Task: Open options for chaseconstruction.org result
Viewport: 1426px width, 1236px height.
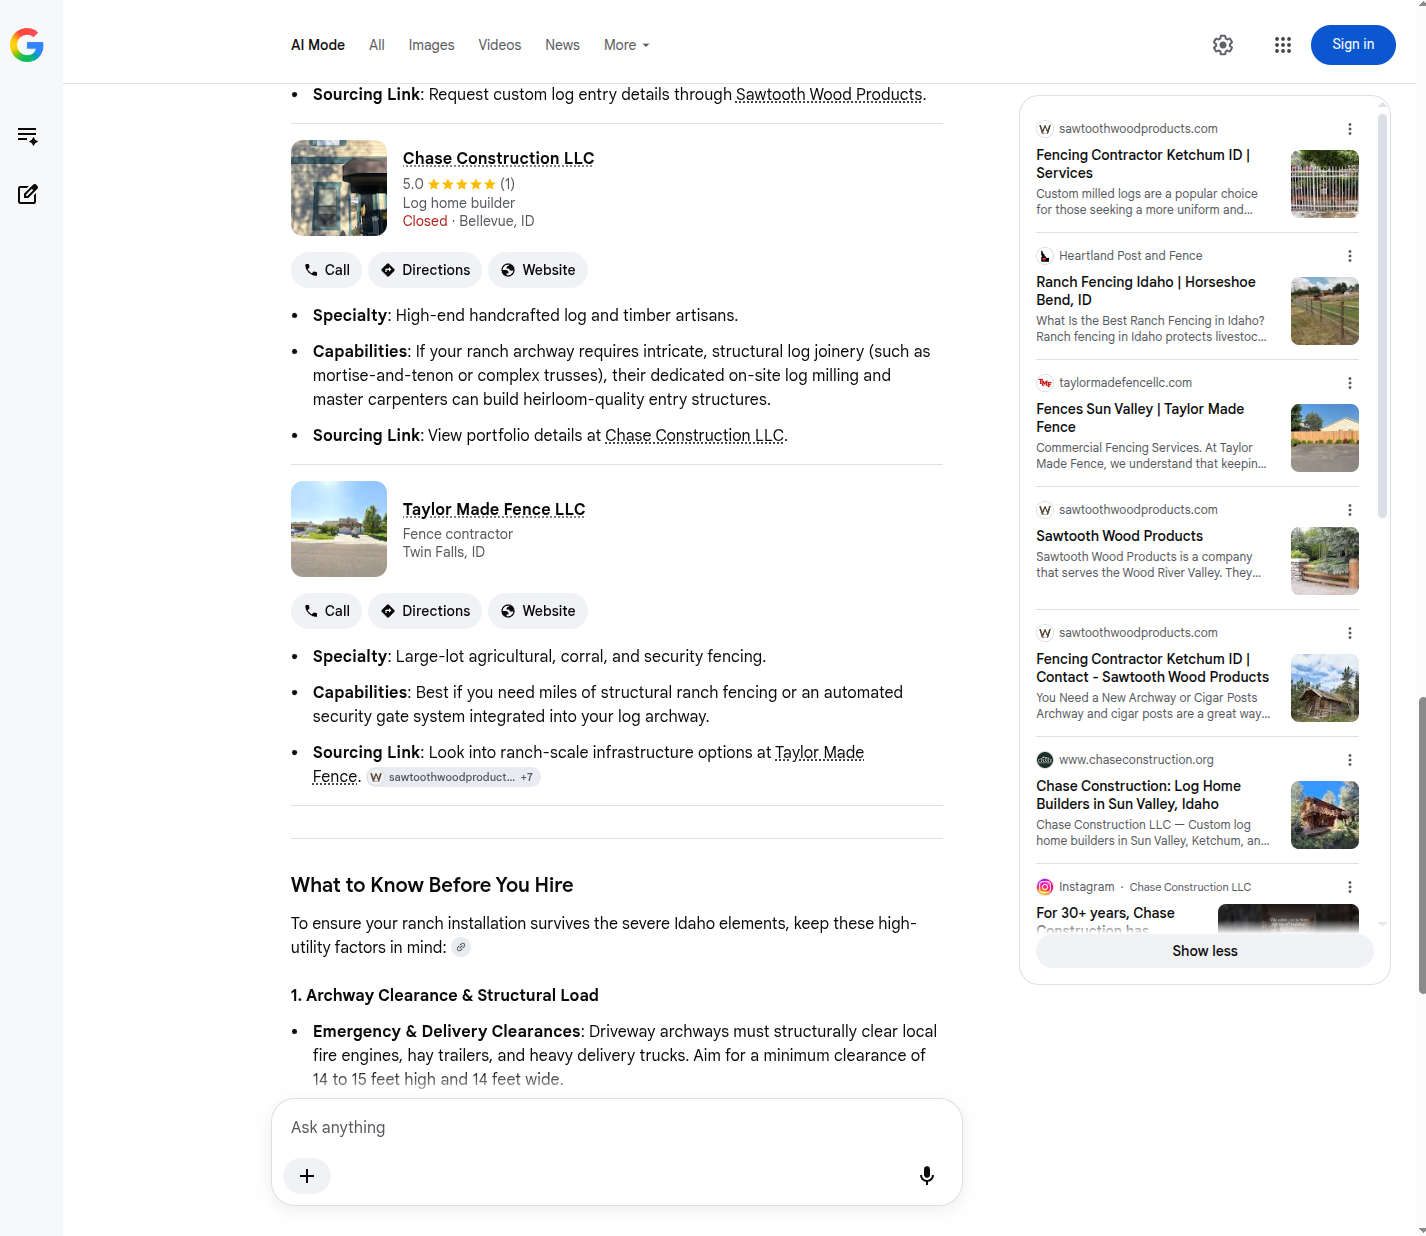Action: (x=1350, y=760)
